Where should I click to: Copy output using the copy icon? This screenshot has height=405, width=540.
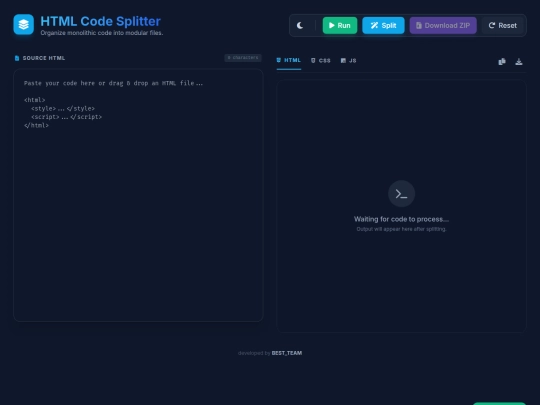click(x=502, y=62)
